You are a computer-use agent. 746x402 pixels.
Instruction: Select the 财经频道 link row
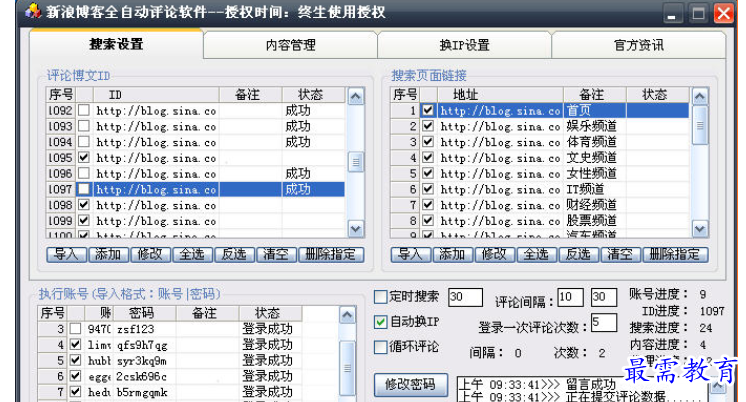pos(540,205)
